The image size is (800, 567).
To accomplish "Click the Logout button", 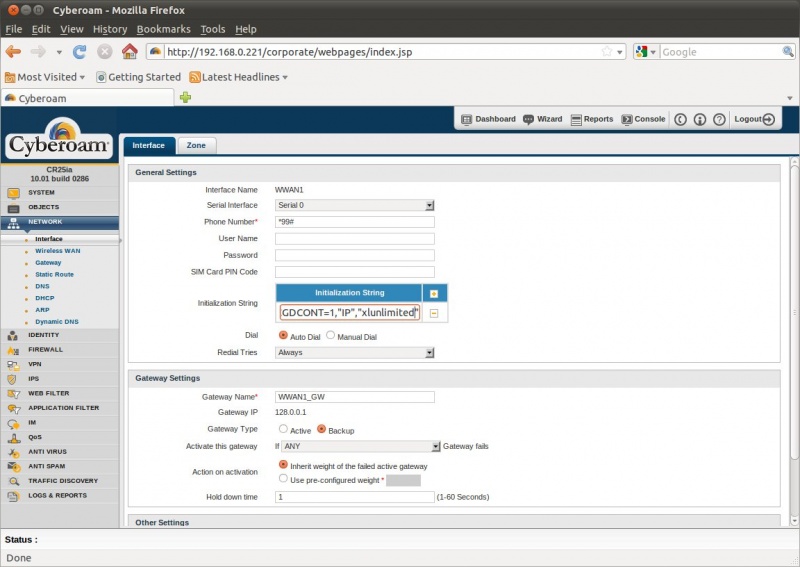I will click(x=754, y=119).
